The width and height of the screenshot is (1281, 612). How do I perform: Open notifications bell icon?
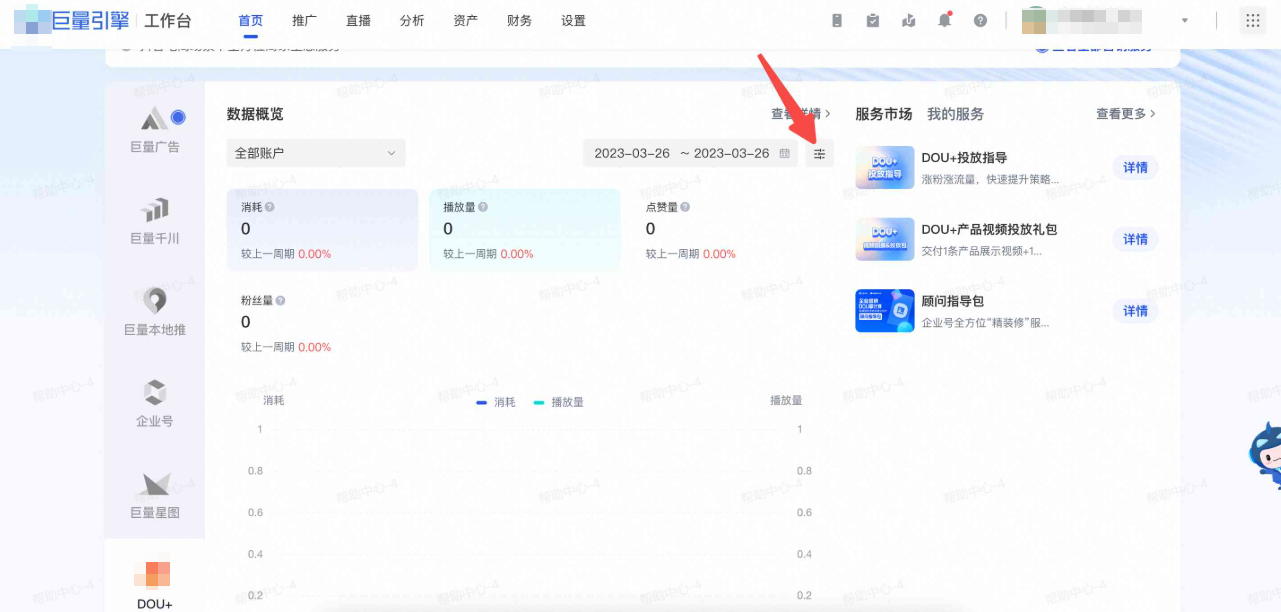point(944,20)
